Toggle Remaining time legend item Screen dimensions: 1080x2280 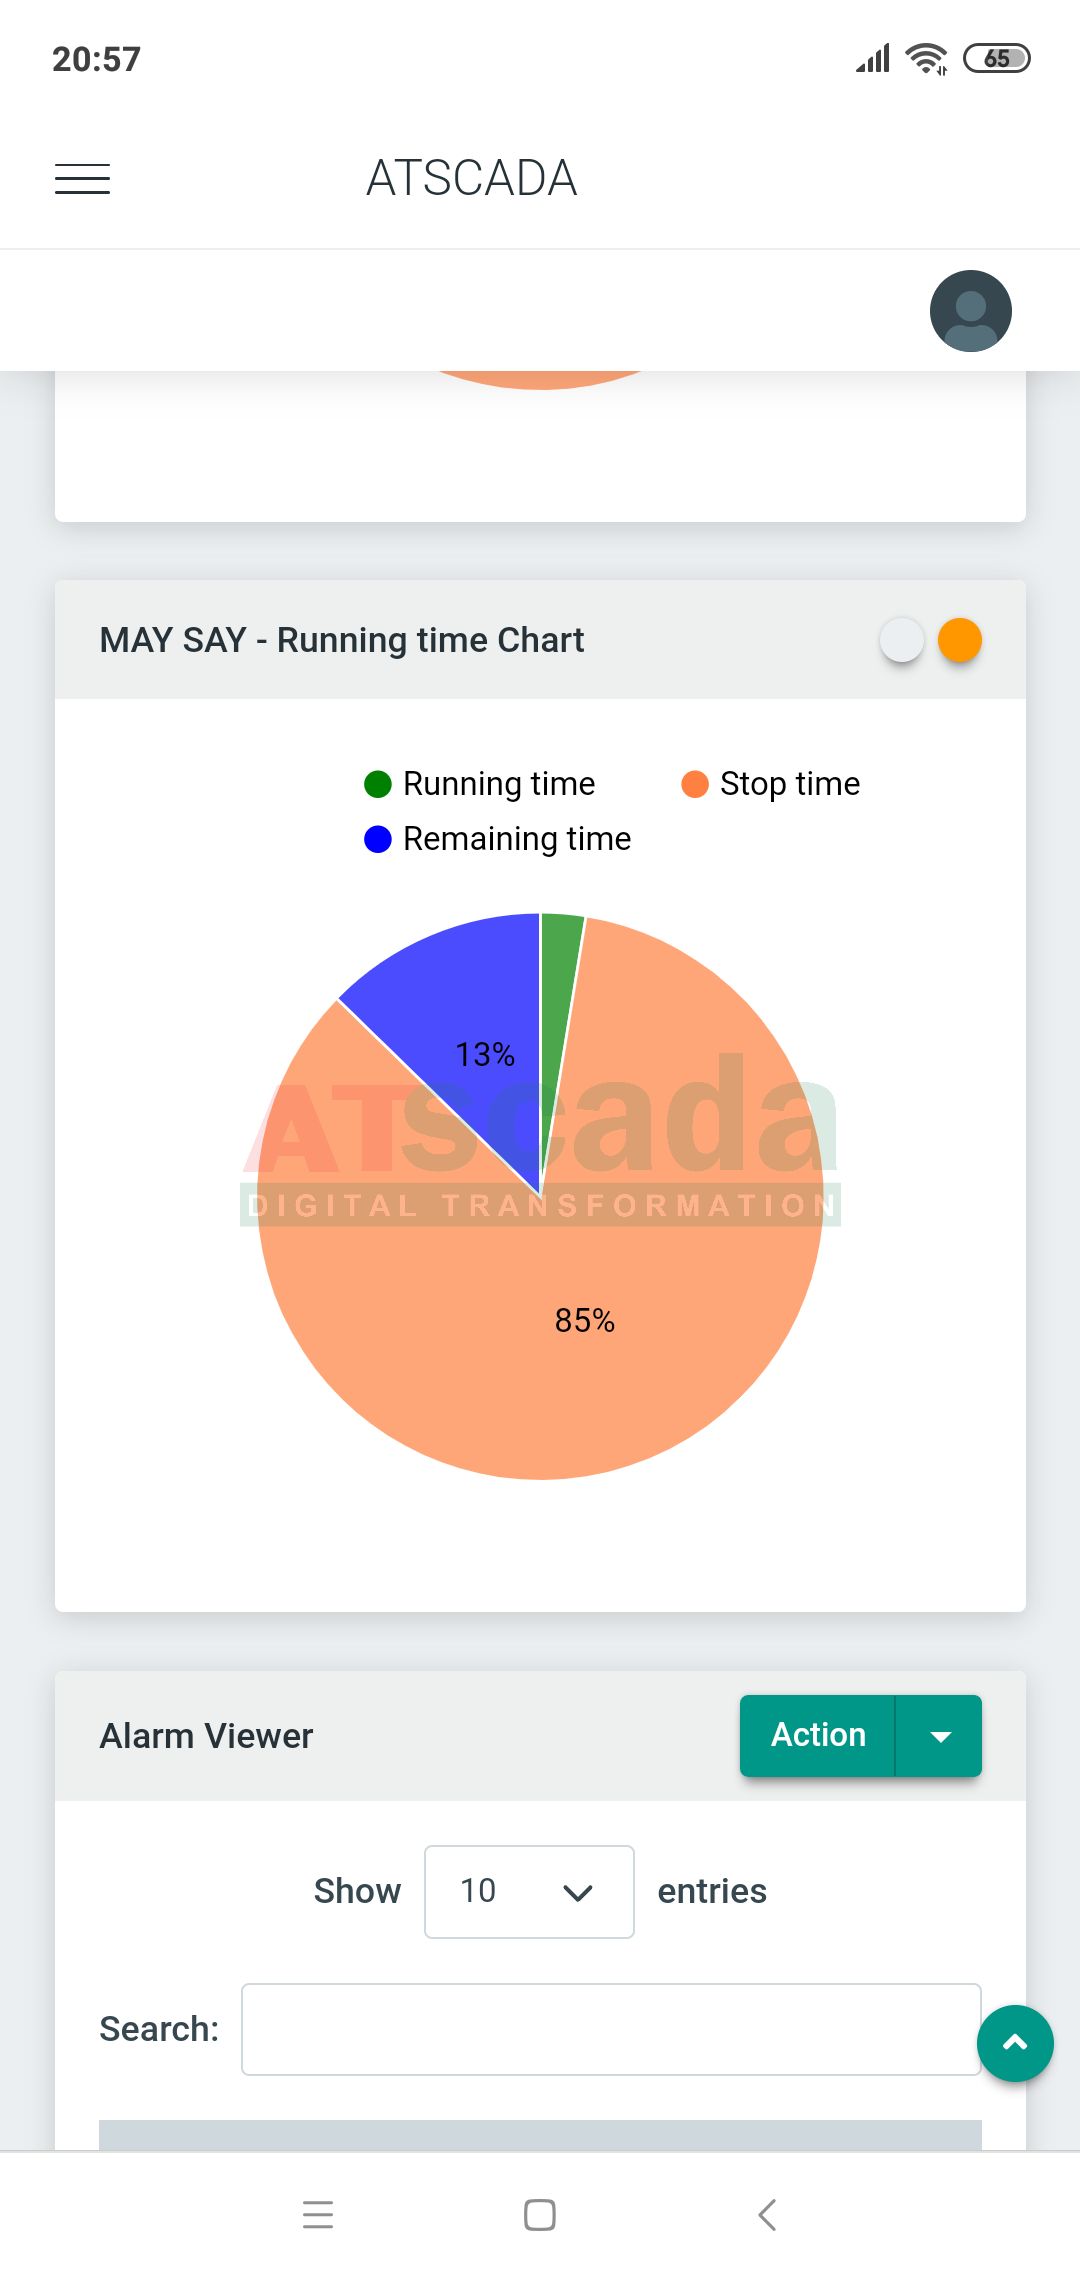point(497,839)
